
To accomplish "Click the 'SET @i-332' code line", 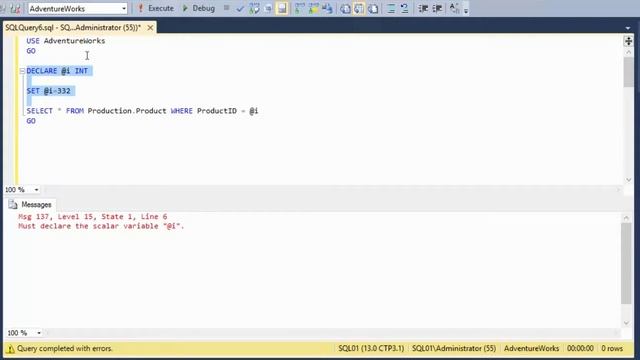I will click(49, 91).
